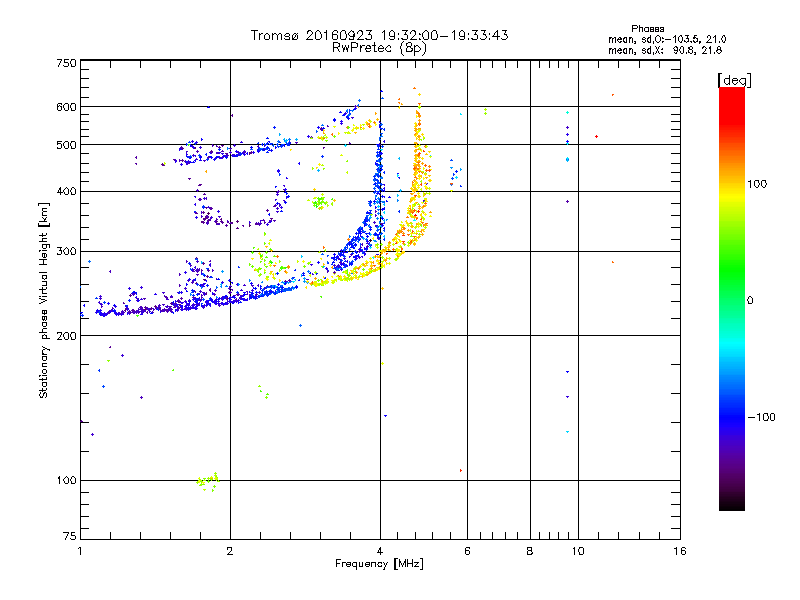Click the yellow-green echo cluster at 100 km

tap(208, 481)
